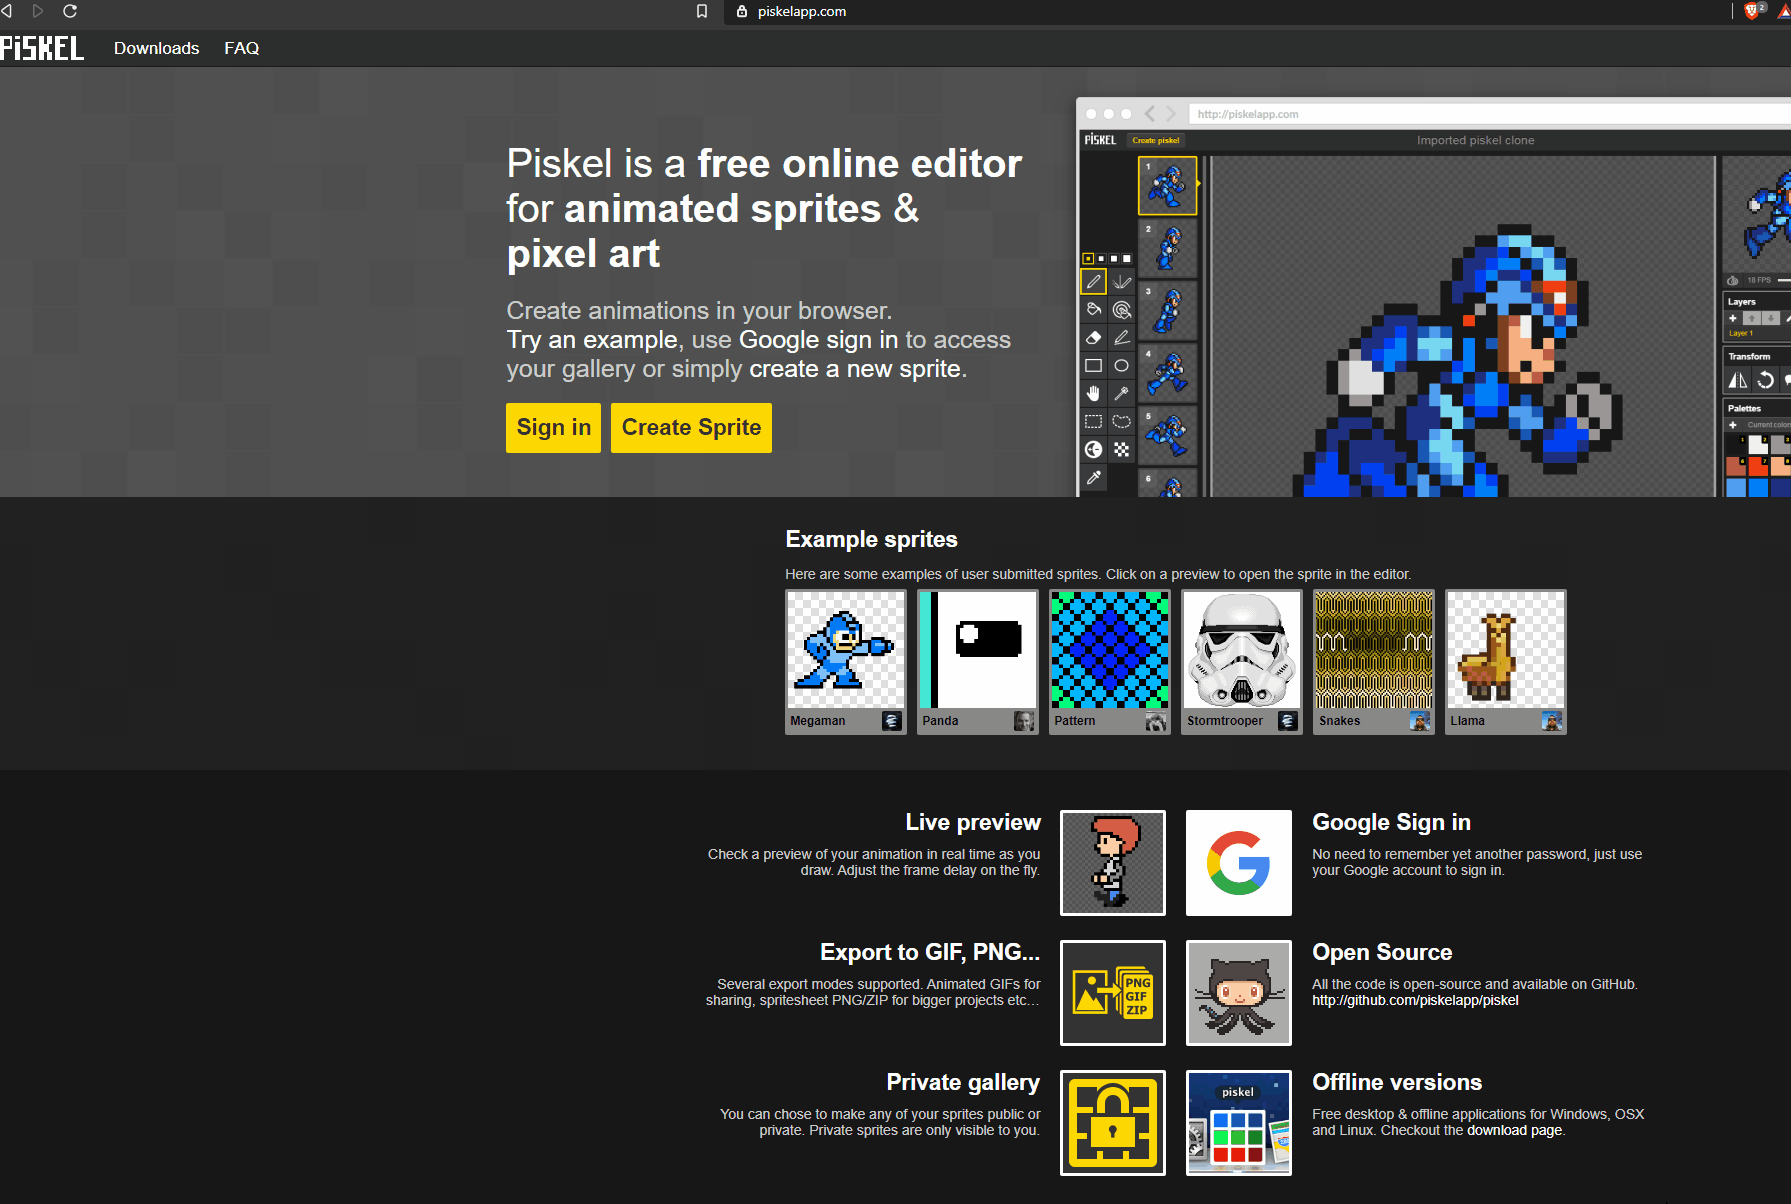Image resolution: width=1791 pixels, height=1204 pixels.
Task: Open the Brave Shields icon
Action: point(1753,11)
